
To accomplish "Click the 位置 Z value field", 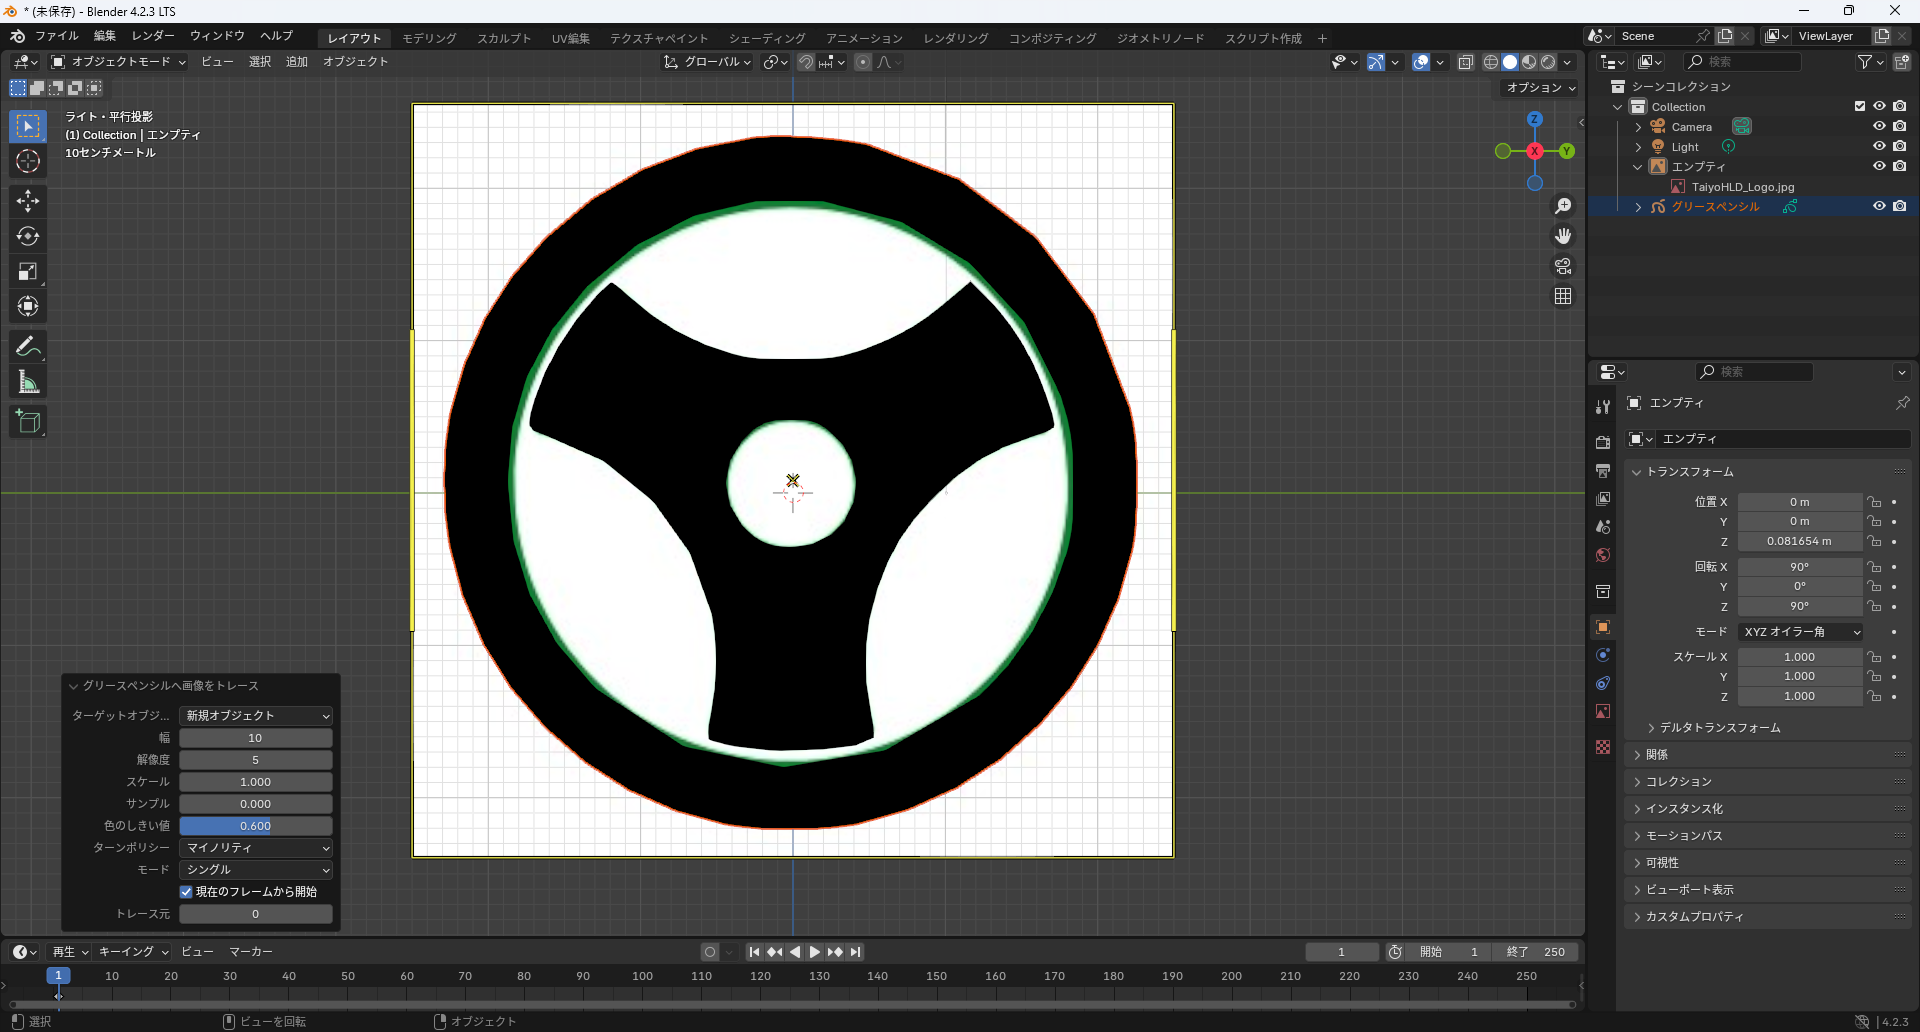I will [x=1798, y=541].
